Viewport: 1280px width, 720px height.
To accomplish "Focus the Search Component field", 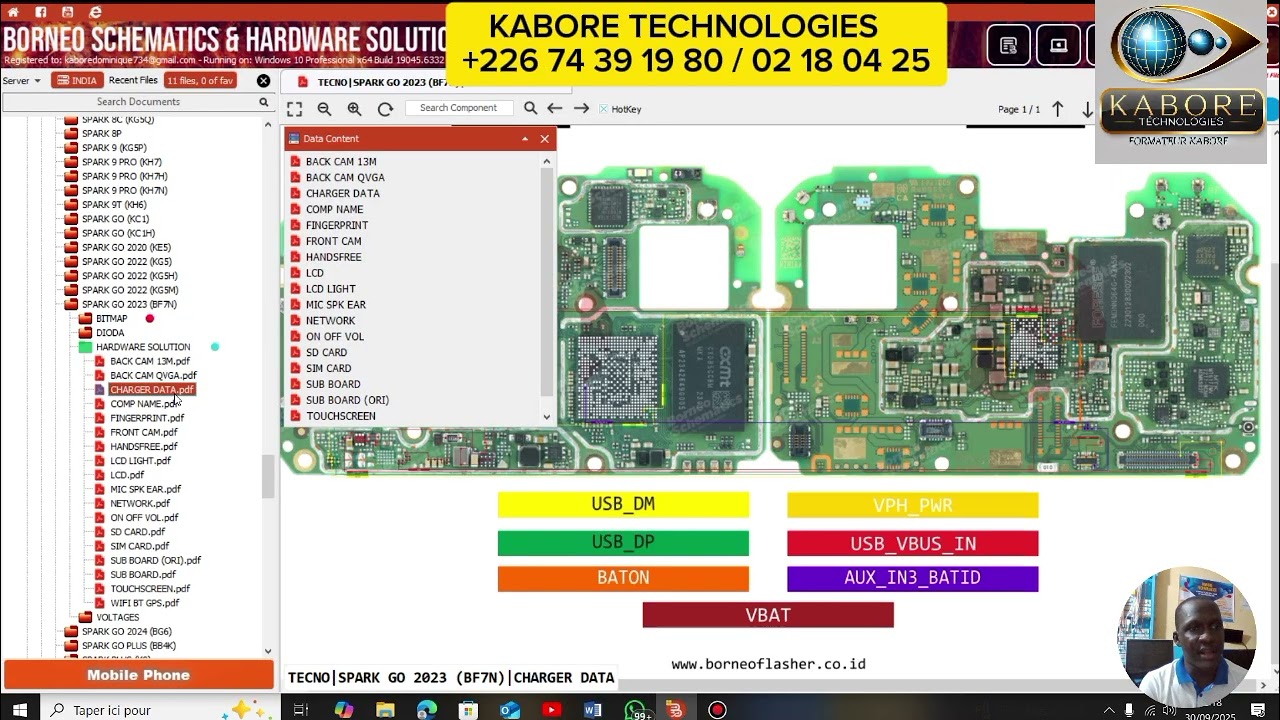I will (x=459, y=108).
